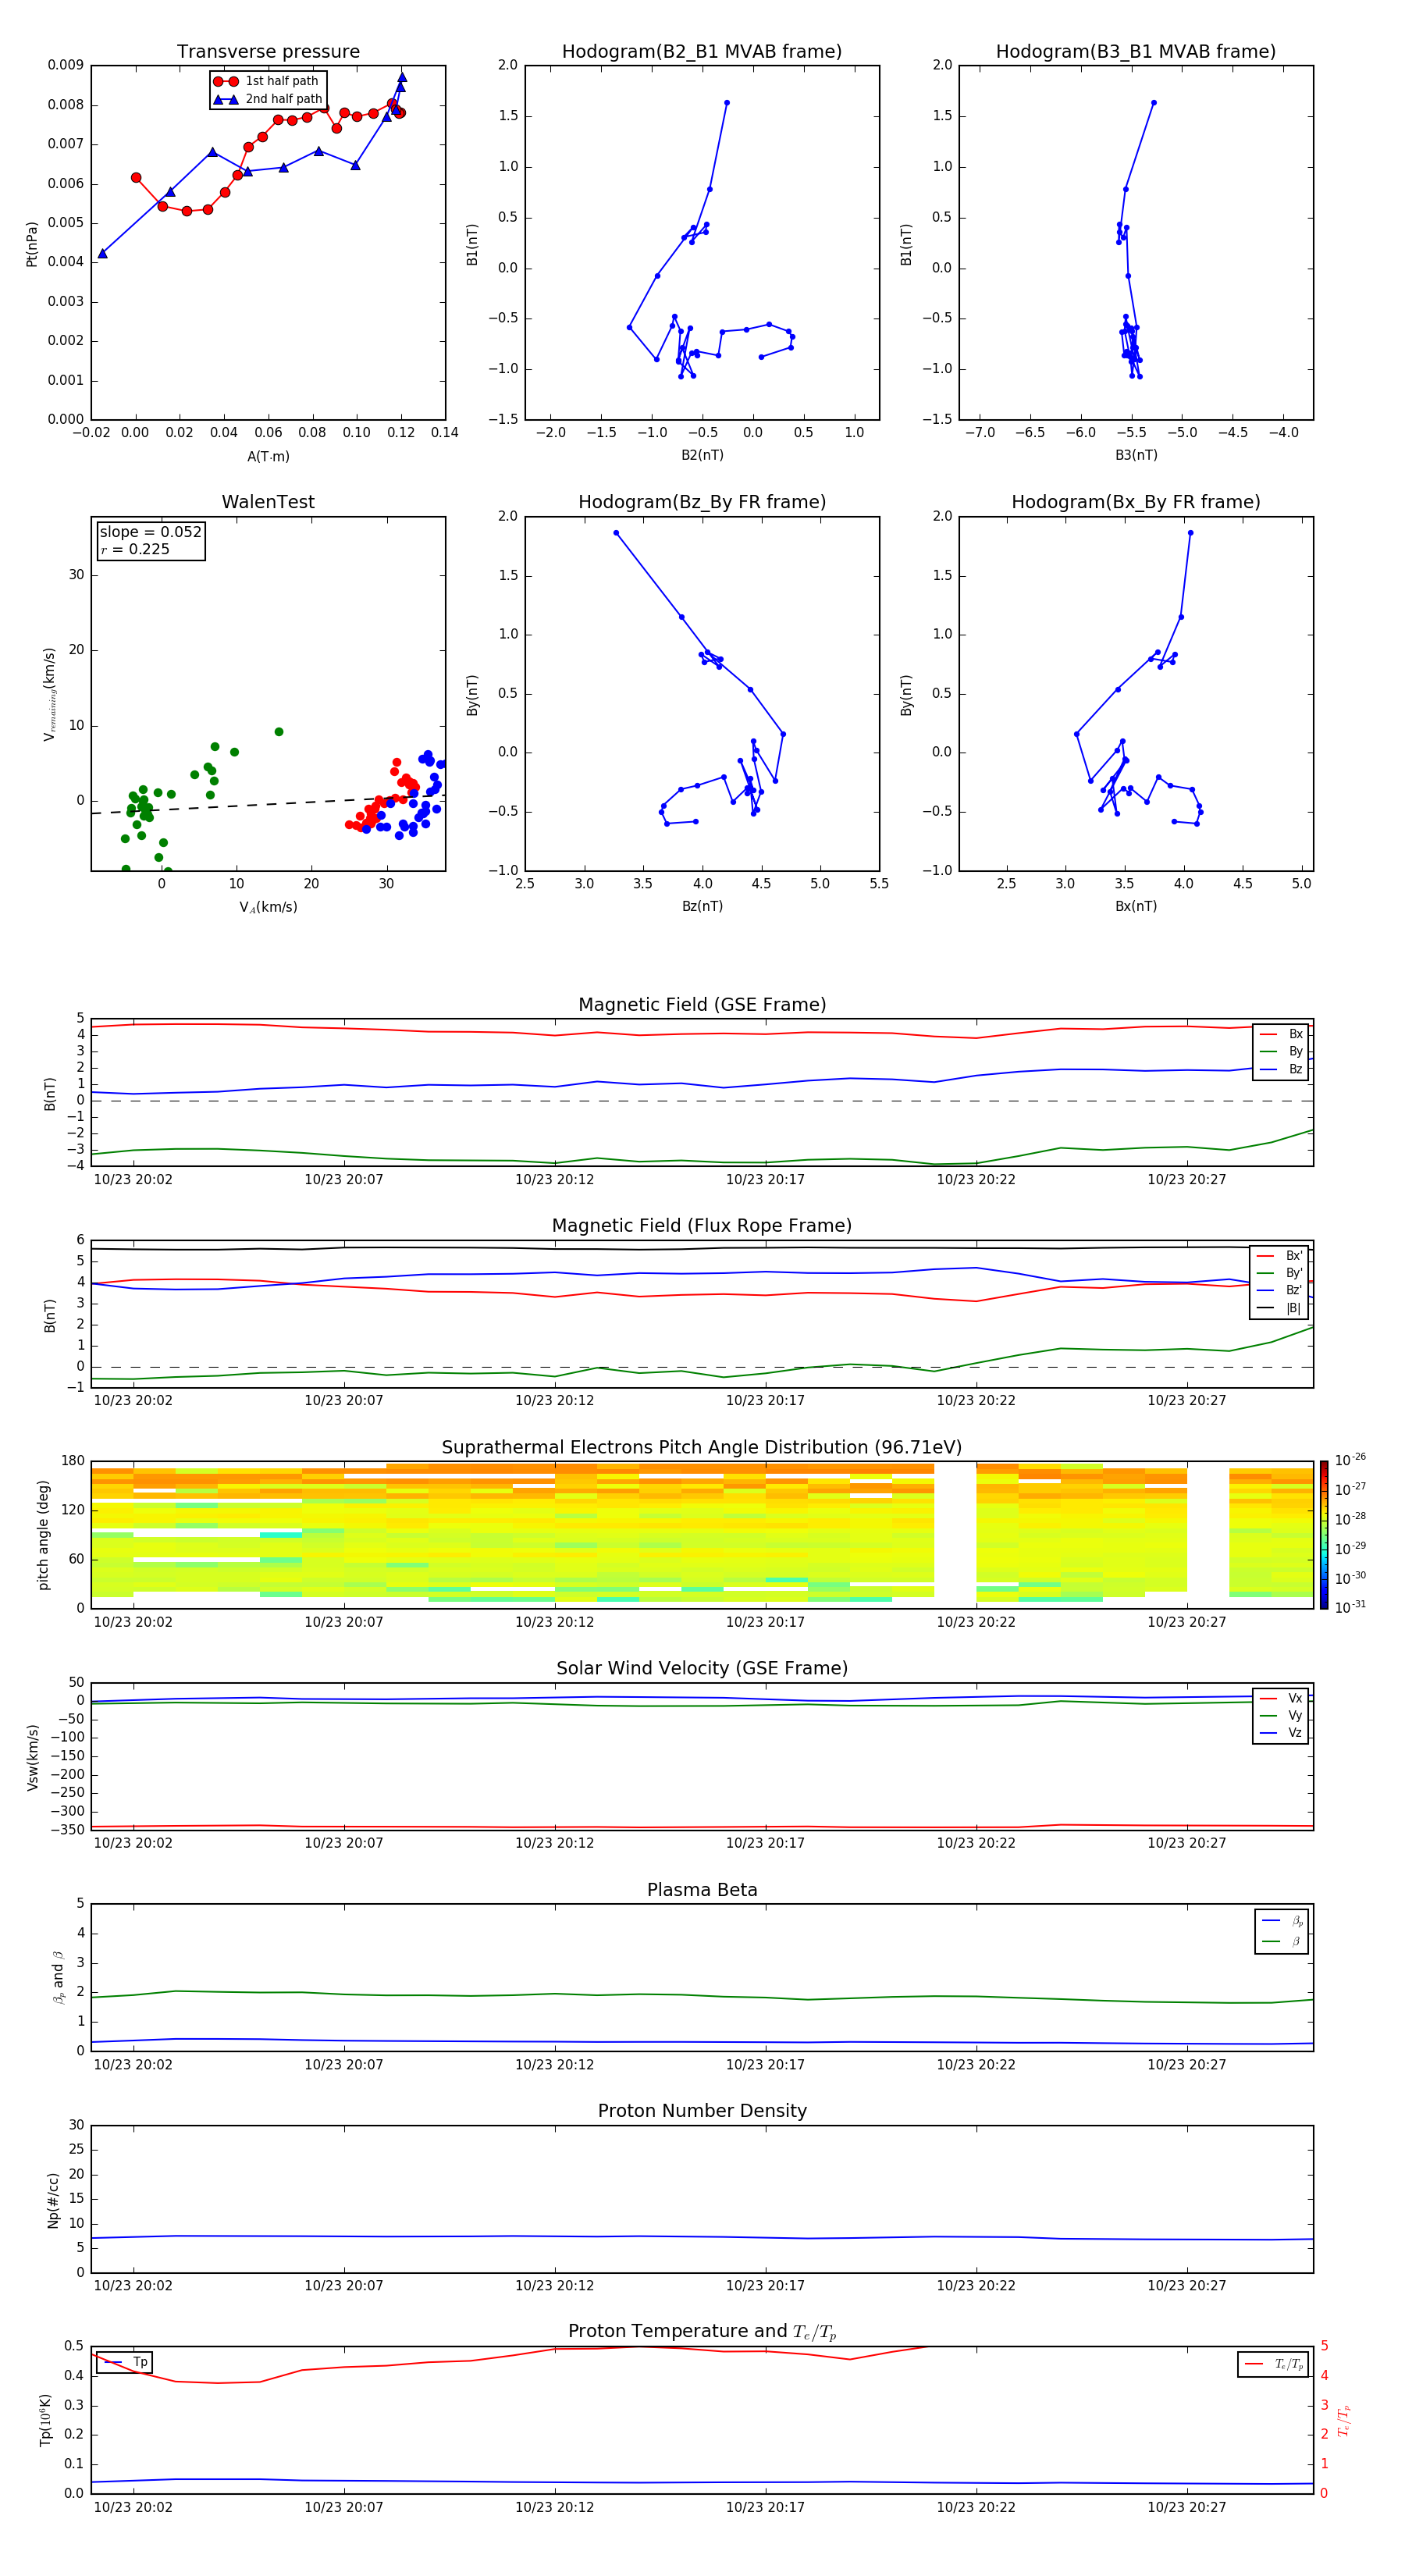Image resolution: width=1405 pixels, height=2576 pixels.
Task: Click the pitch angle colorbar
Action: tap(1324, 1535)
